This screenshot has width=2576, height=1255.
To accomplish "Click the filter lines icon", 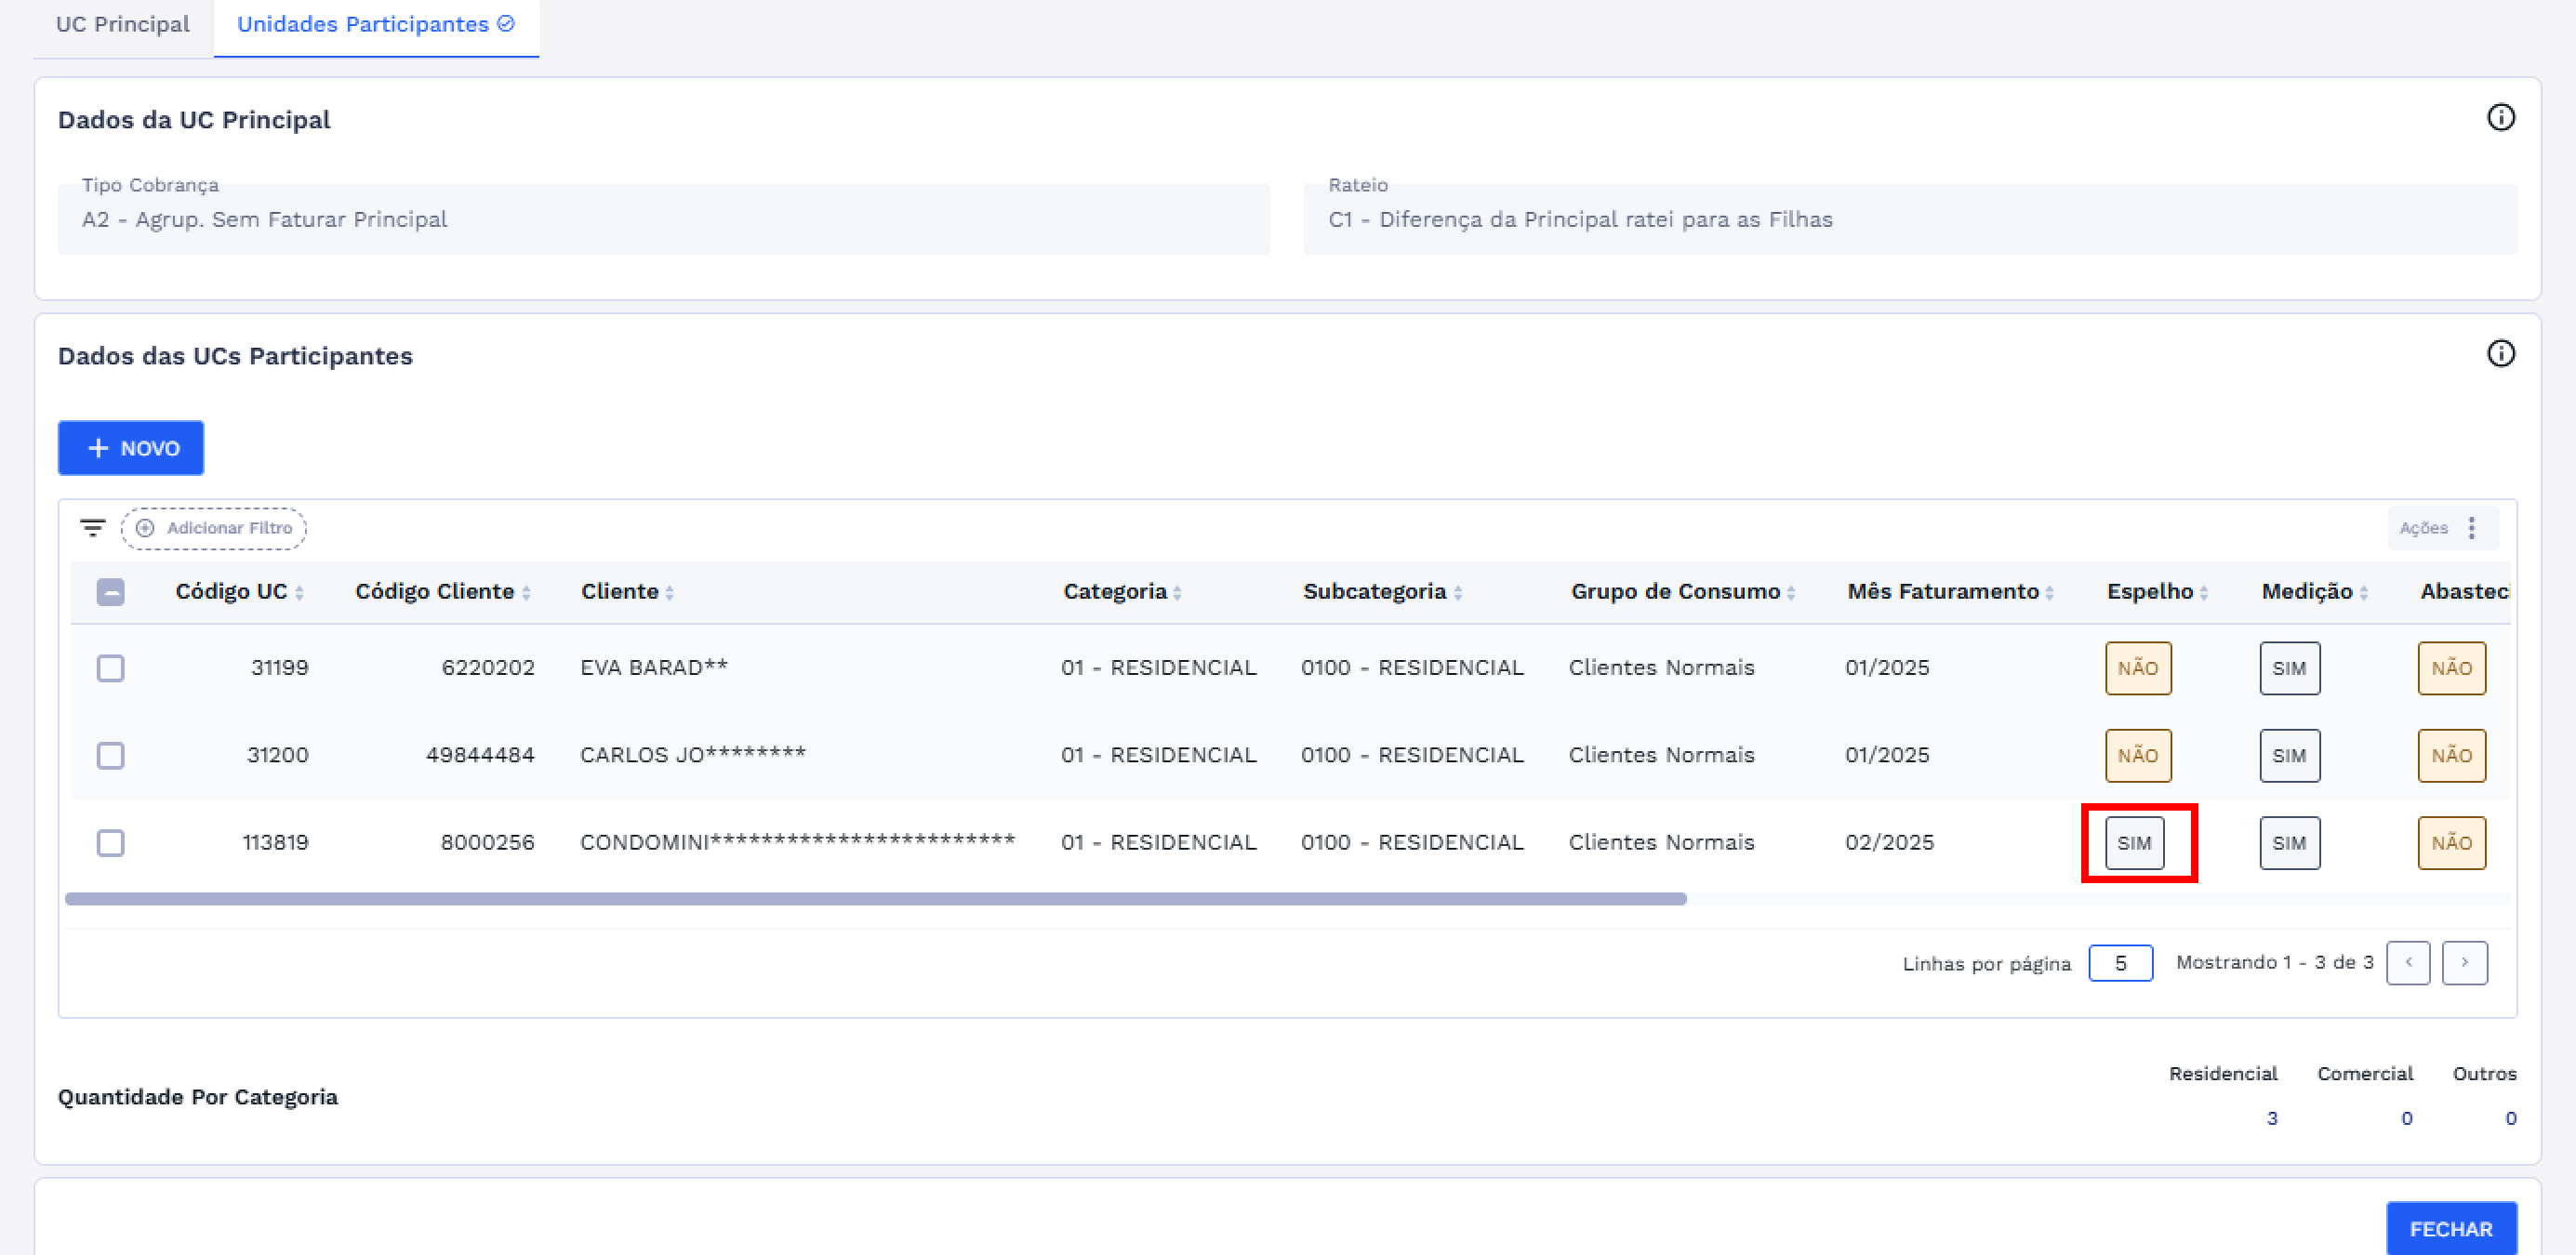I will (93, 528).
